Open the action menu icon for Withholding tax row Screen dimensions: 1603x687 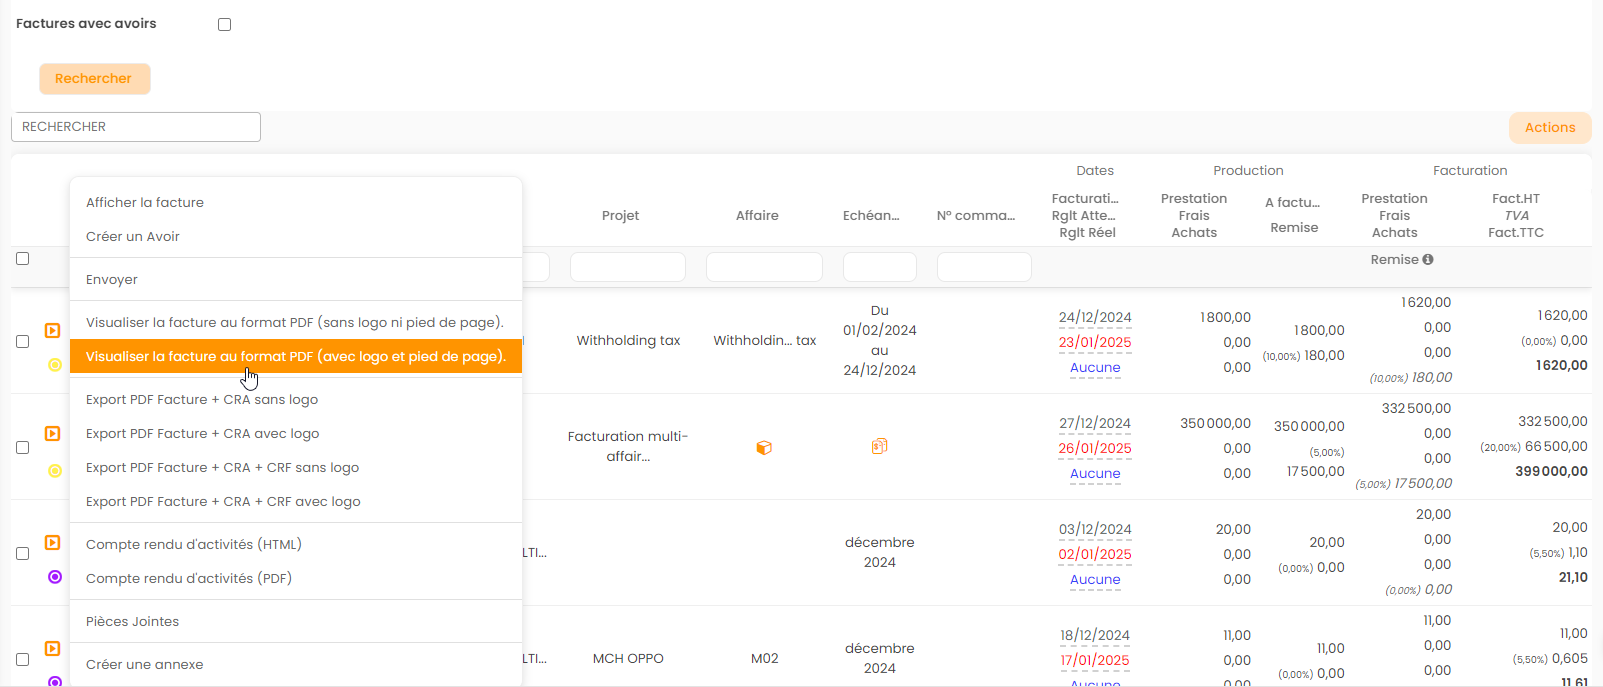pos(53,330)
